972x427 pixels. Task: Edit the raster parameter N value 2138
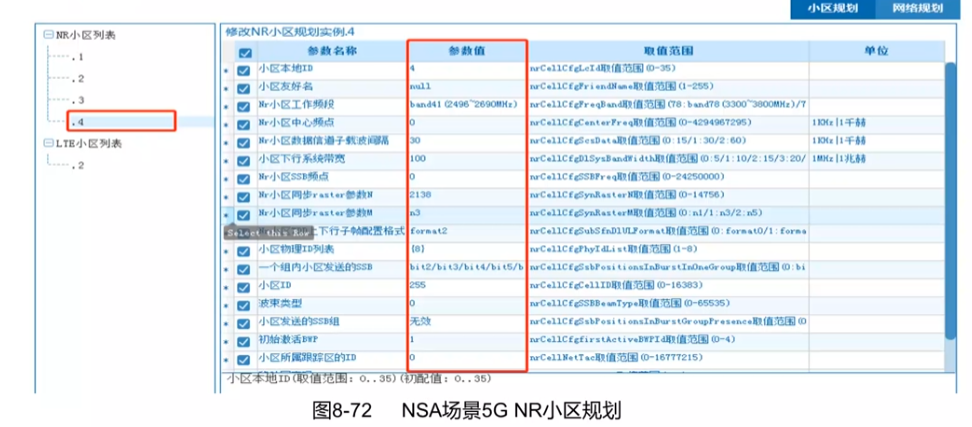tap(467, 195)
